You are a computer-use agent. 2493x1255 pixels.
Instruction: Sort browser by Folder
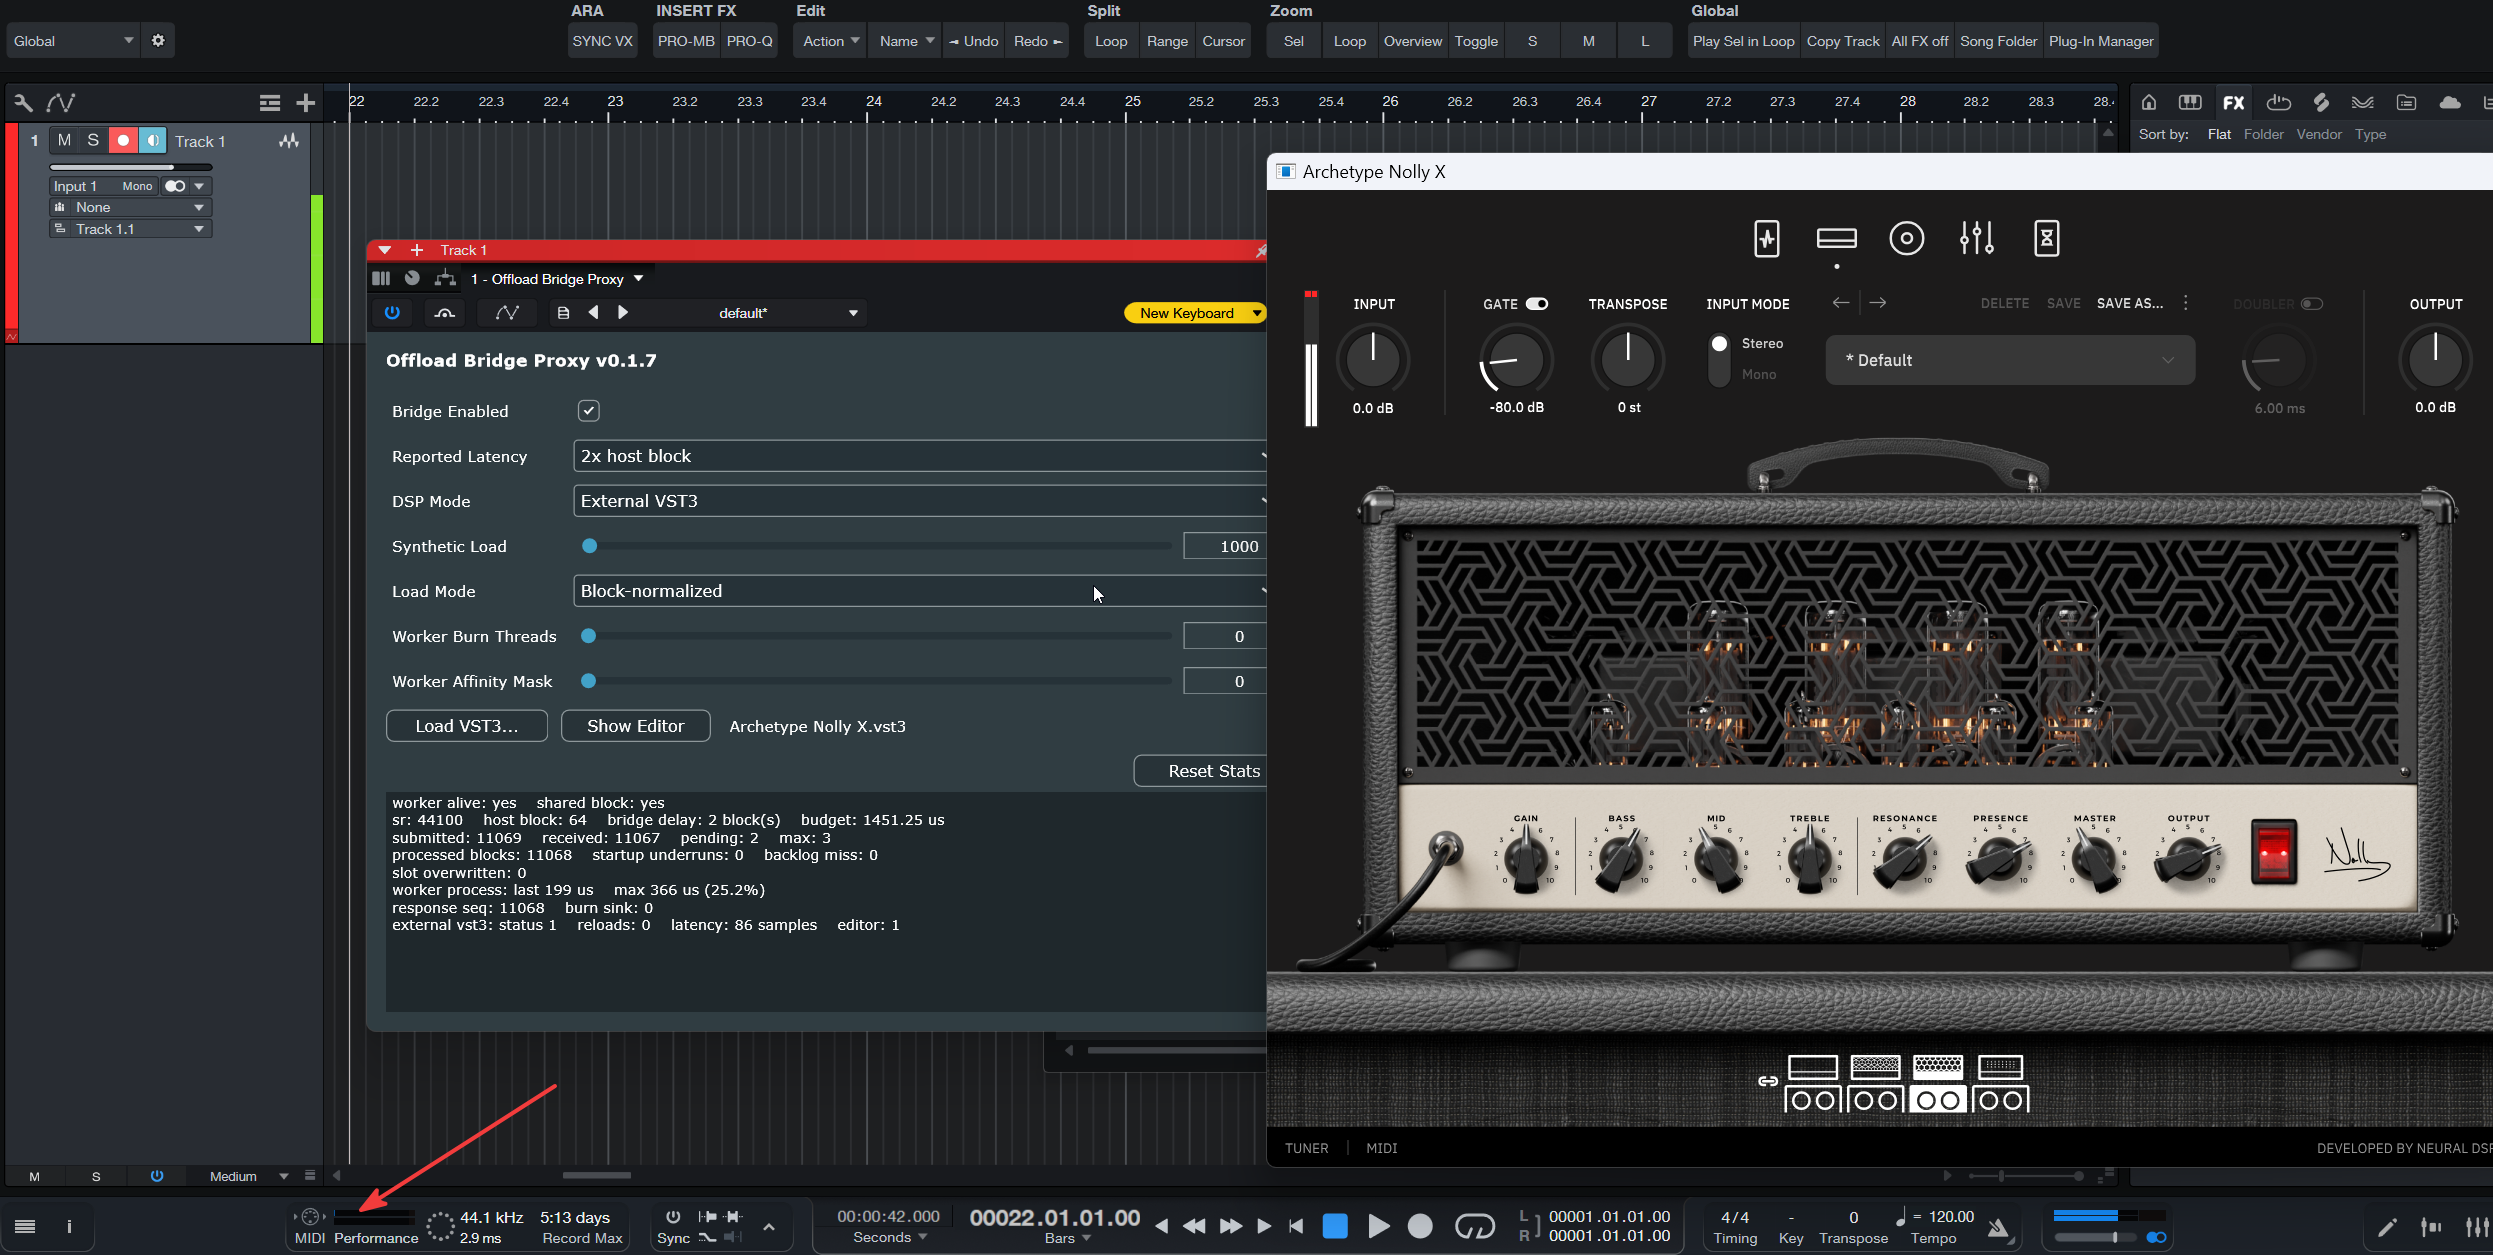pos(2263,134)
